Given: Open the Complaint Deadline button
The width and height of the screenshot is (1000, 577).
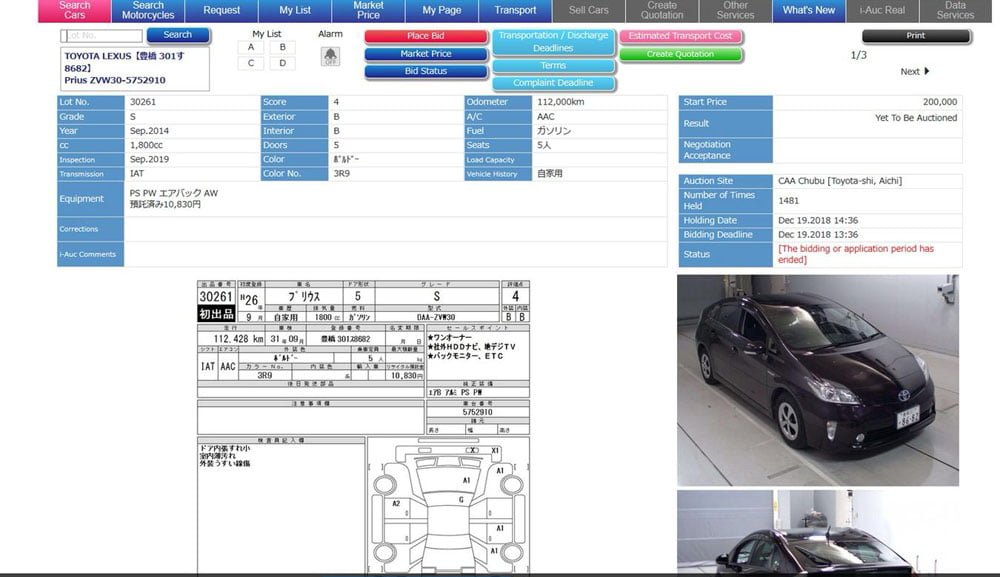Looking at the screenshot, I should pos(553,83).
